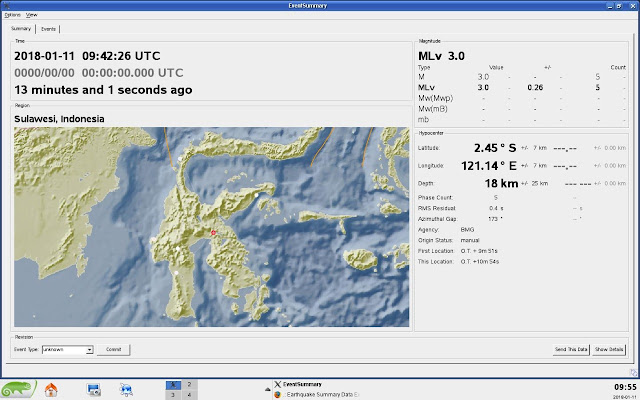Open the Home folder icon in taskbar
Image resolution: width=640 pixels, height=400 pixels.
(51, 390)
